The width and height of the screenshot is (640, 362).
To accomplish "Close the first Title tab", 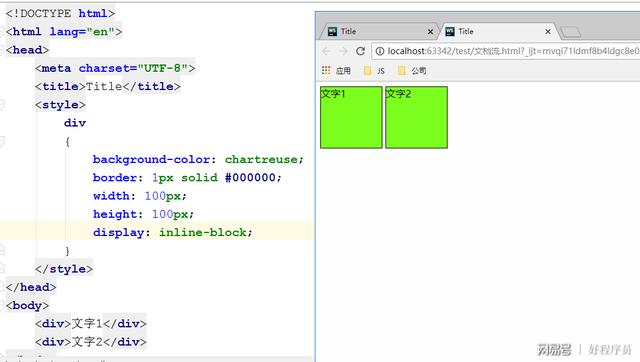I will [430, 31].
